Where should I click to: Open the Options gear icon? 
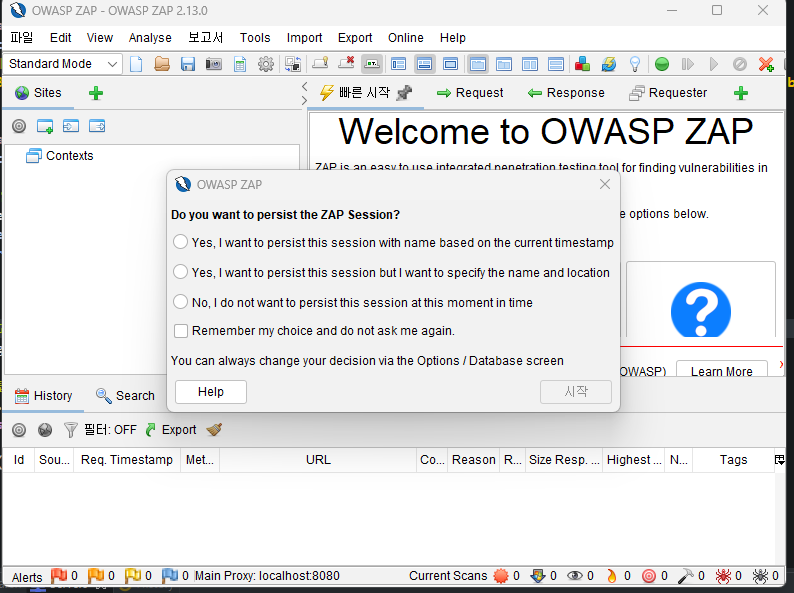266,64
